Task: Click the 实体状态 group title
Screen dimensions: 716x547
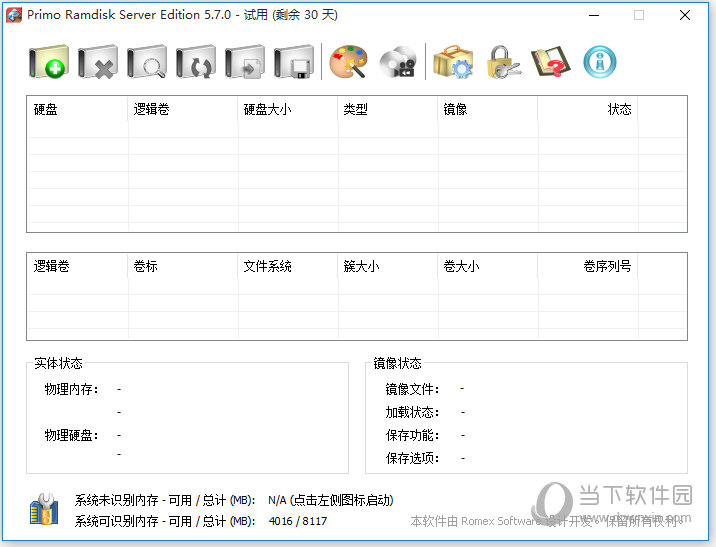Action: coord(58,363)
